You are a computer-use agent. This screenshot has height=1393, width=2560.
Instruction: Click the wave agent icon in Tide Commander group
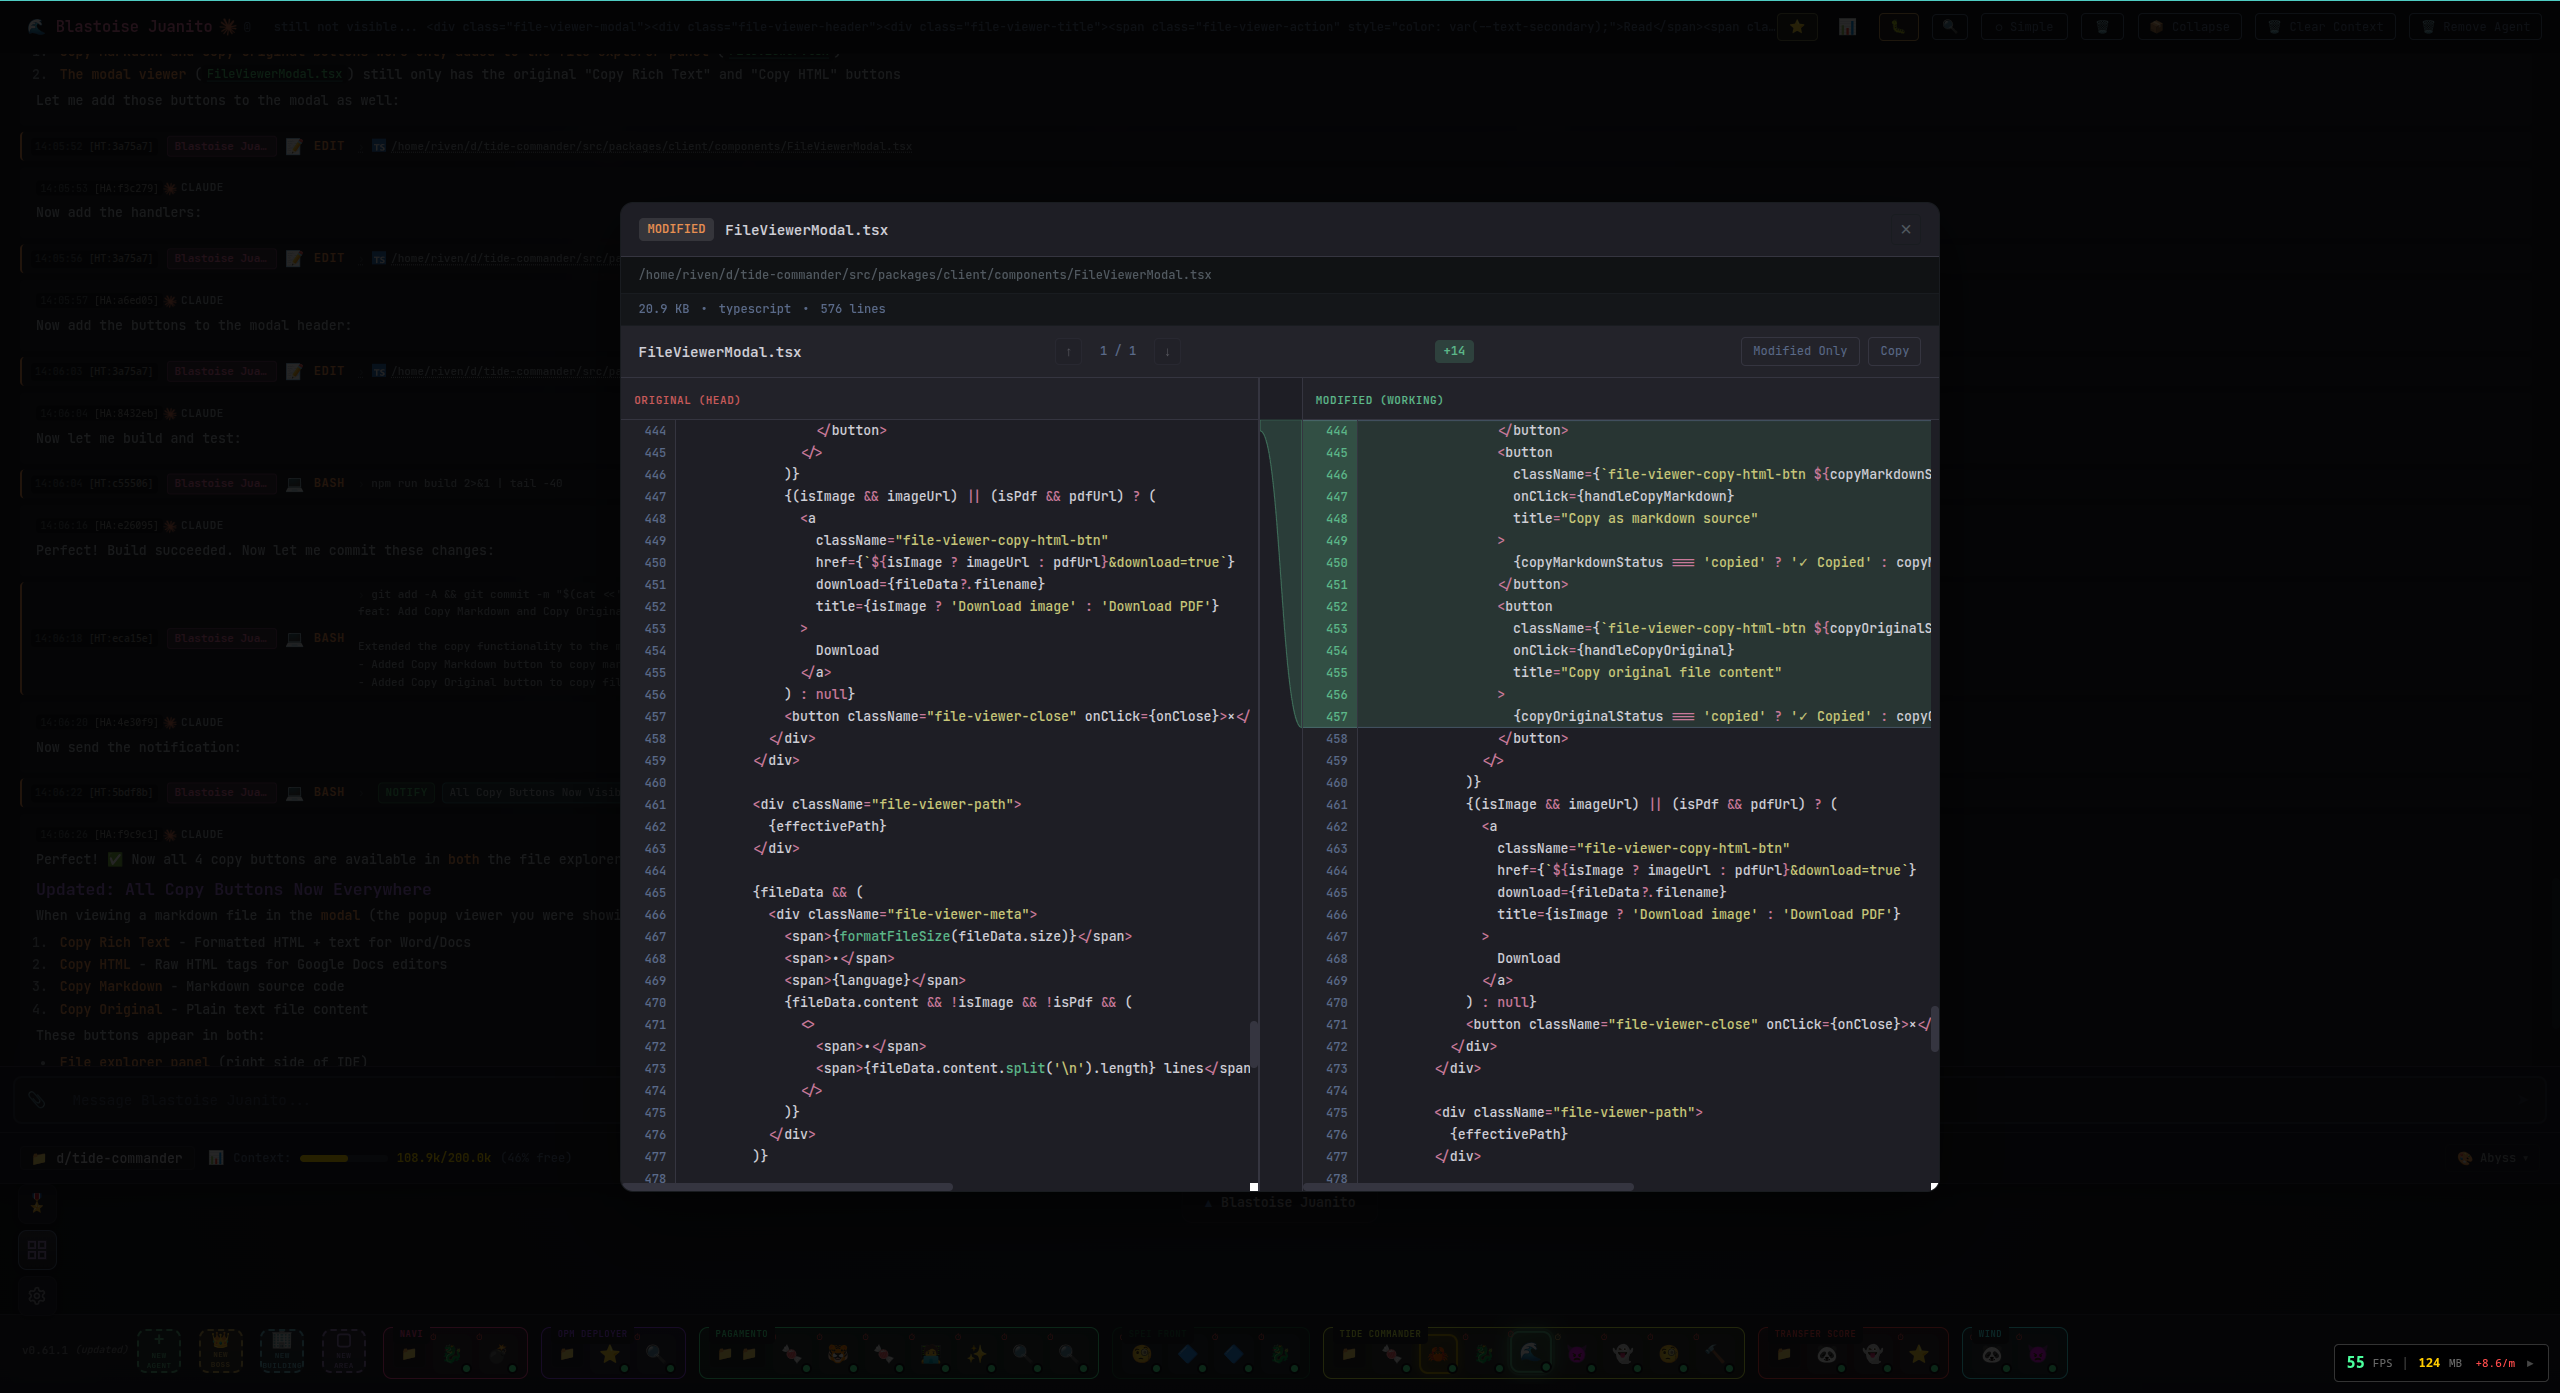point(1529,1353)
